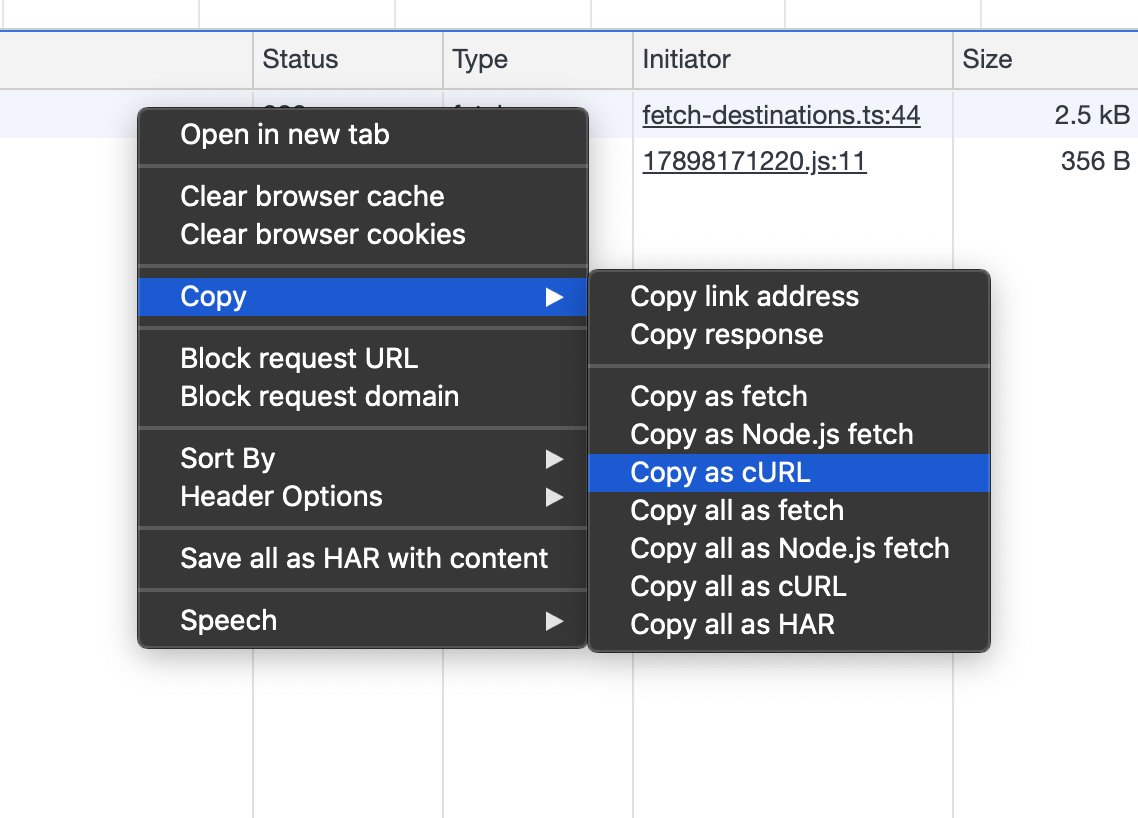Select 'Copy link address'
Screen dimensions: 1138x818
click(744, 297)
